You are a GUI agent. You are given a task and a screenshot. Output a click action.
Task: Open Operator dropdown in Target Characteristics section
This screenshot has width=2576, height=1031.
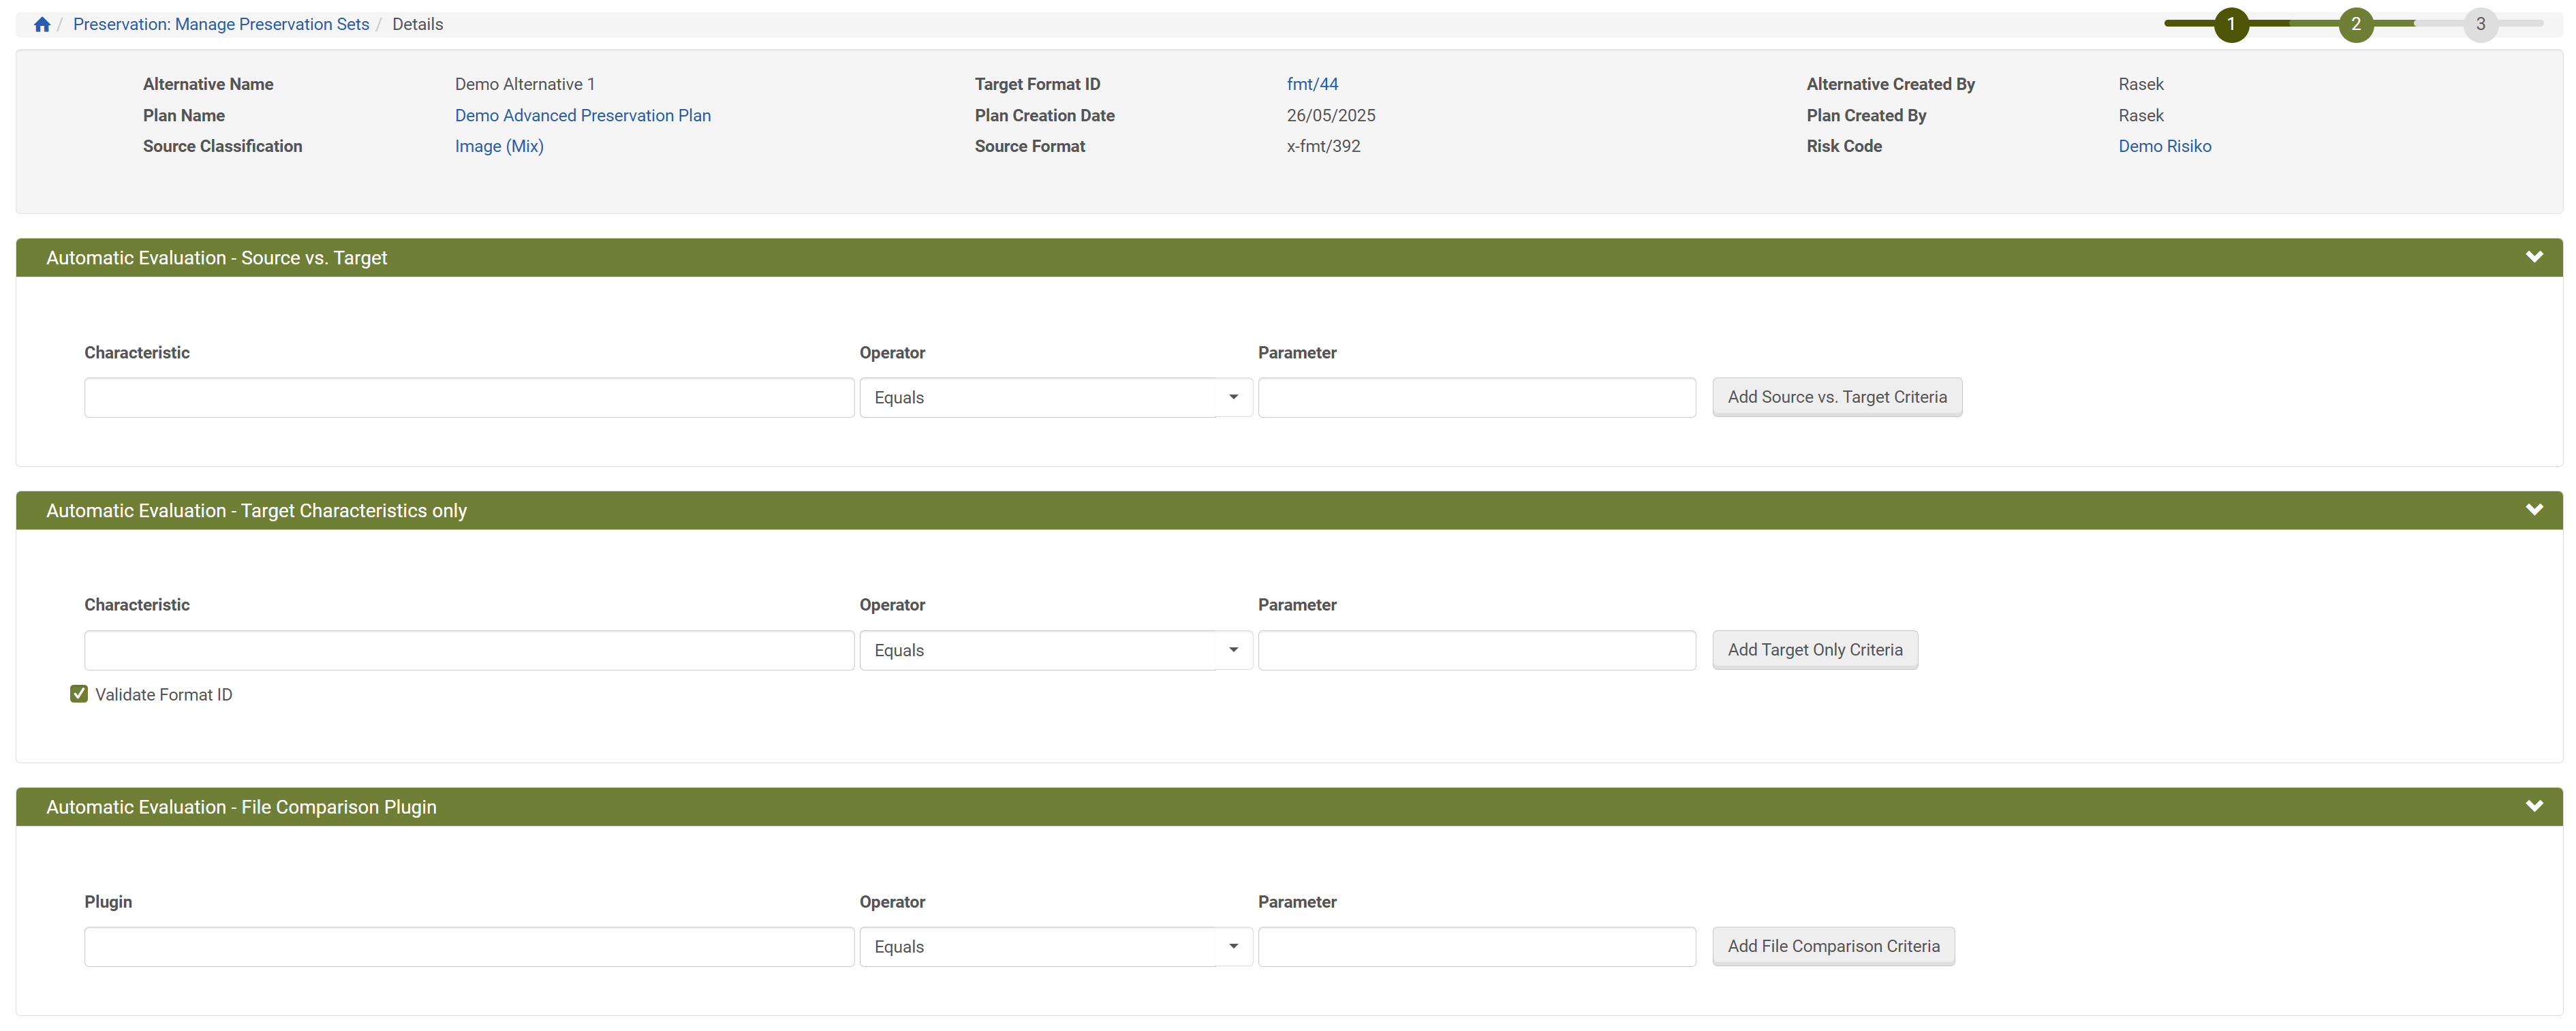(1055, 650)
